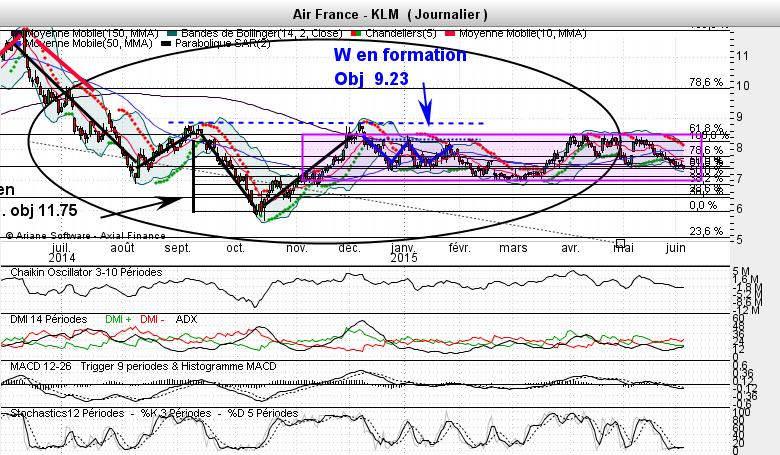Click the DMI 14 Périodes panel label
Viewport: 780px width, 455px height.
coord(50,318)
